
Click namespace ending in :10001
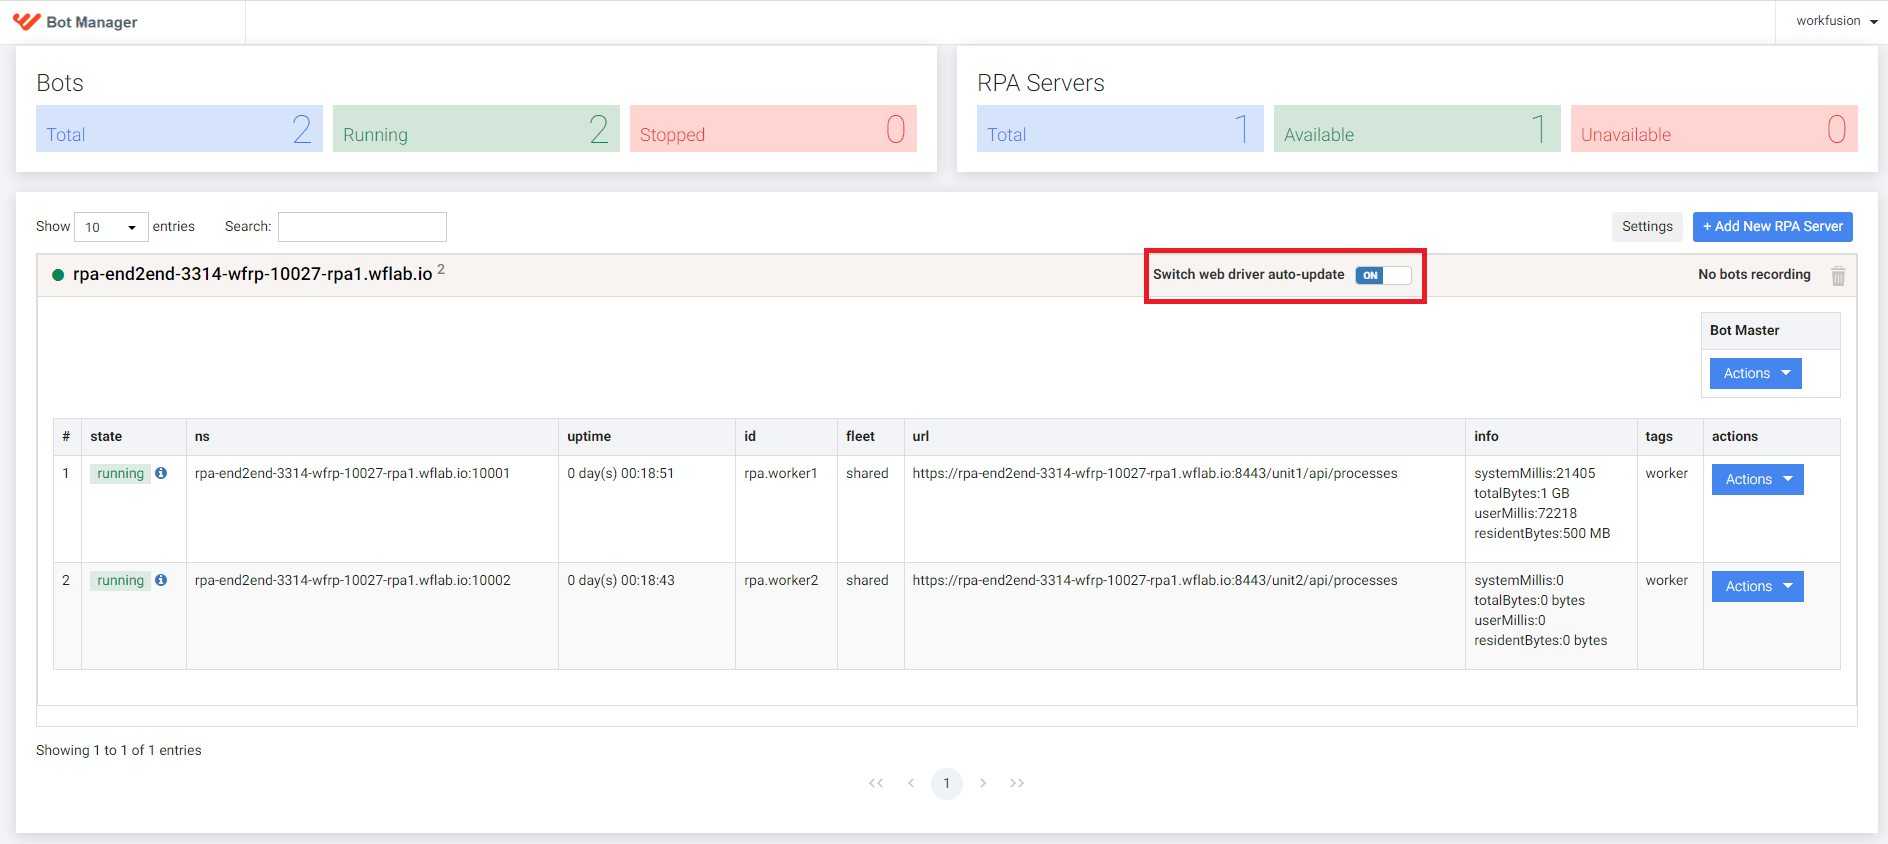click(x=352, y=473)
